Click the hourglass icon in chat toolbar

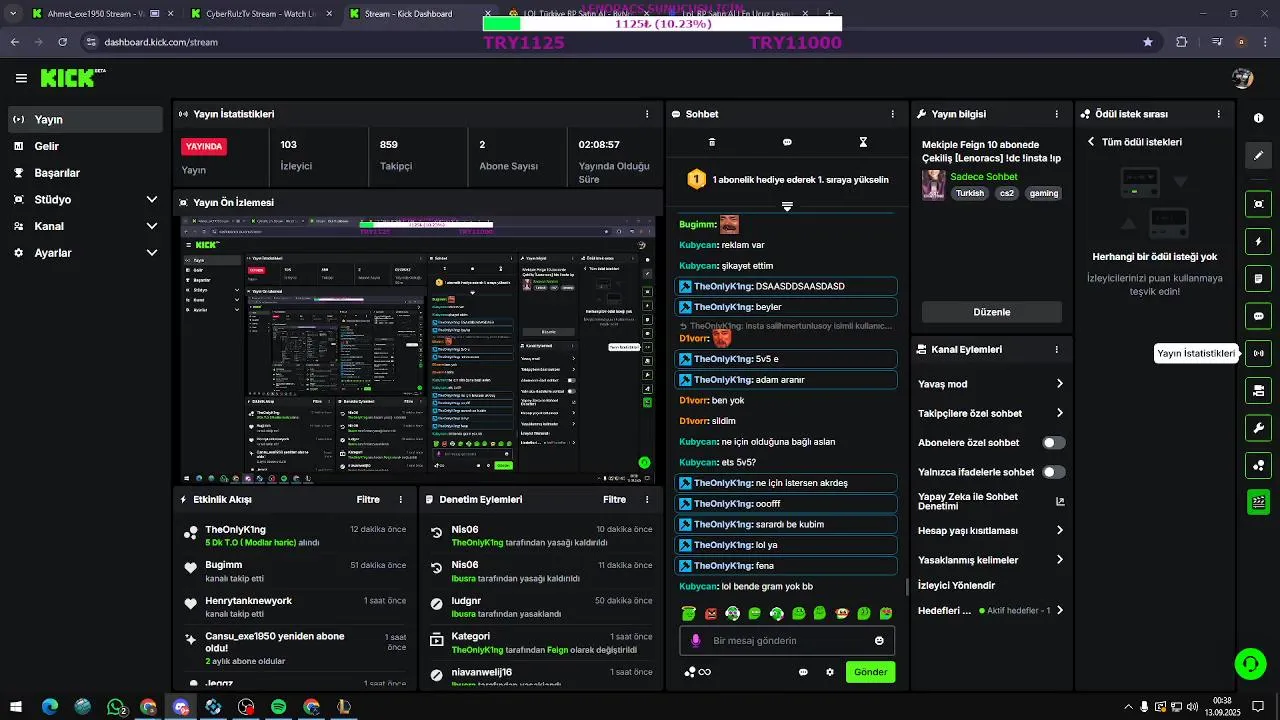coord(863,142)
